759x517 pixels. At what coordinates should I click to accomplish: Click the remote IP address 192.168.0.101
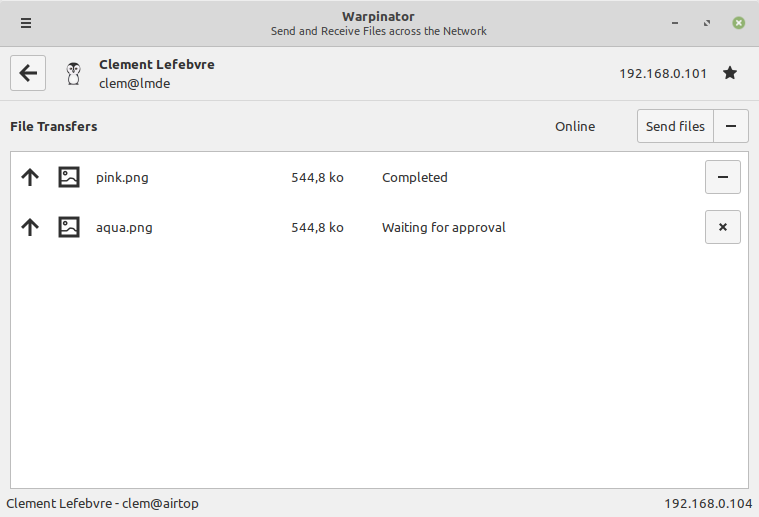click(663, 73)
